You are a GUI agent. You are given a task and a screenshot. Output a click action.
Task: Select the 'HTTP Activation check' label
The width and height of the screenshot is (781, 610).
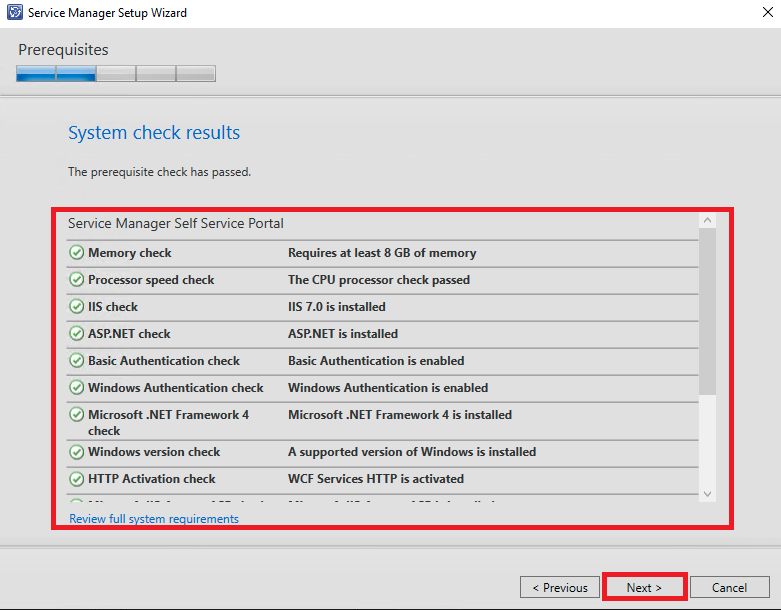(151, 479)
